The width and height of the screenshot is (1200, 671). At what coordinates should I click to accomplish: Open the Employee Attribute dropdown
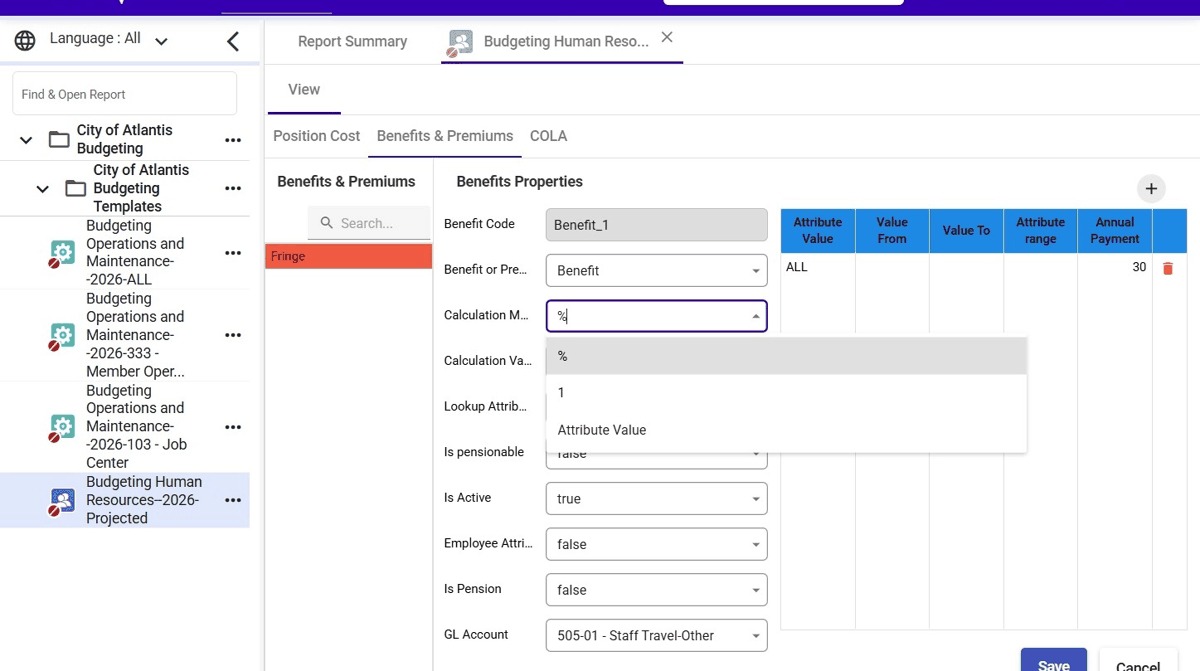click(x=656, y=544)
